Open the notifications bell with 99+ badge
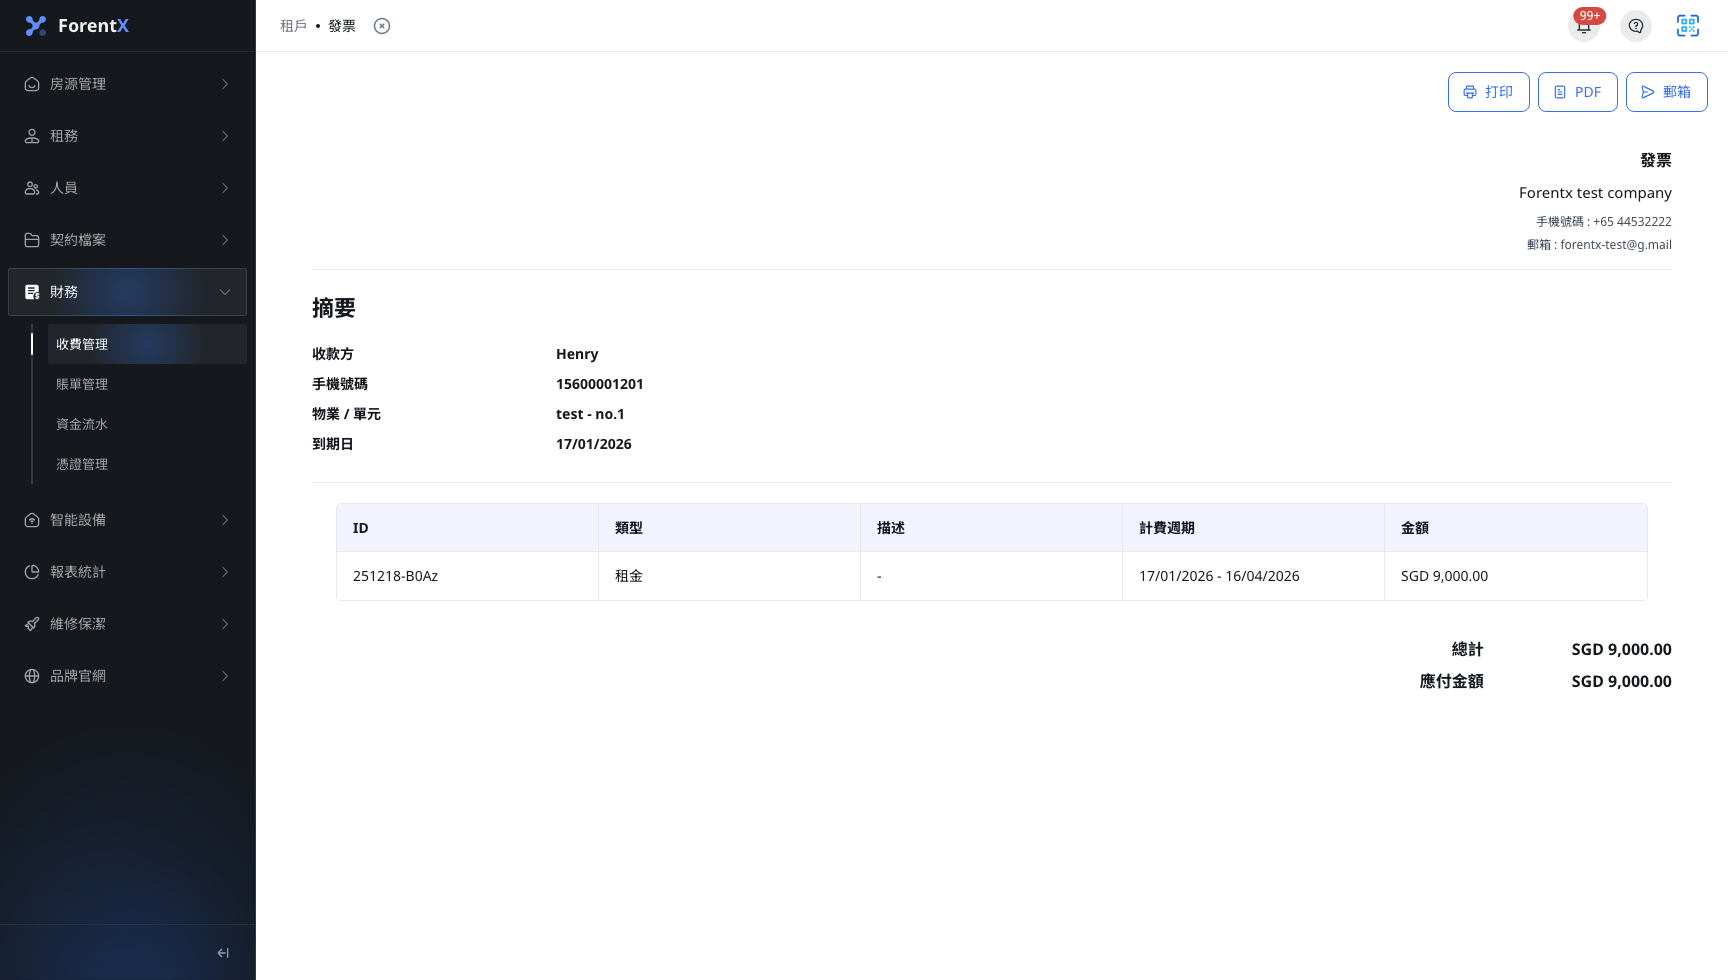 click(x=1584, y=26)
